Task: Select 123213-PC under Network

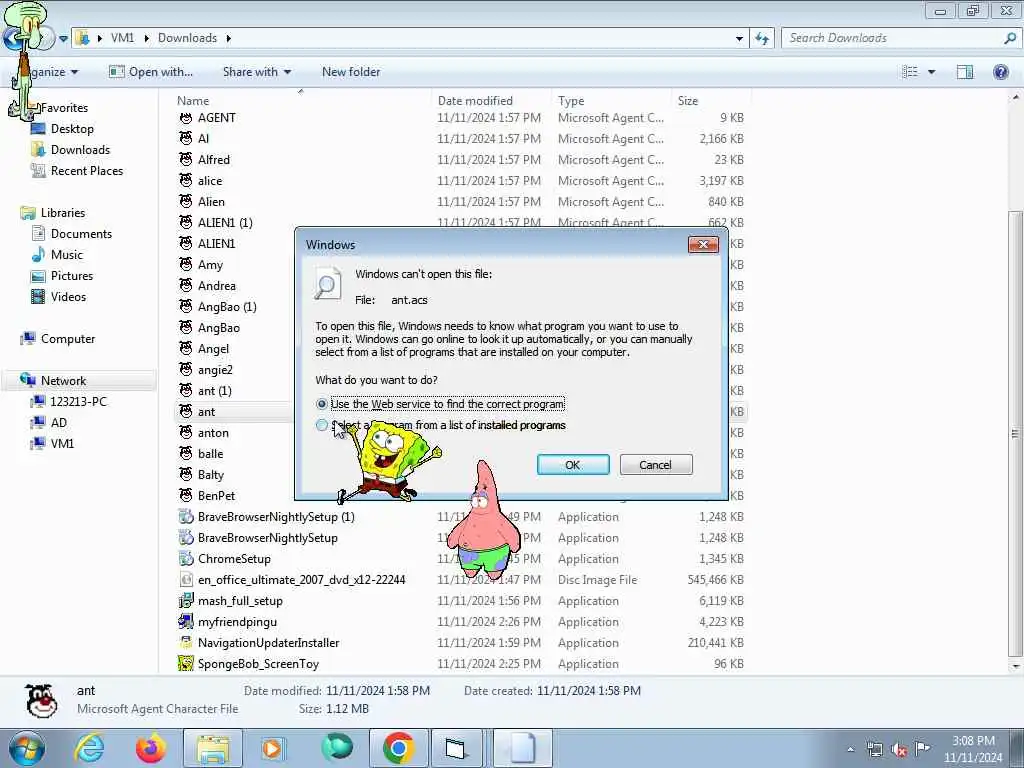Action: 78,402
